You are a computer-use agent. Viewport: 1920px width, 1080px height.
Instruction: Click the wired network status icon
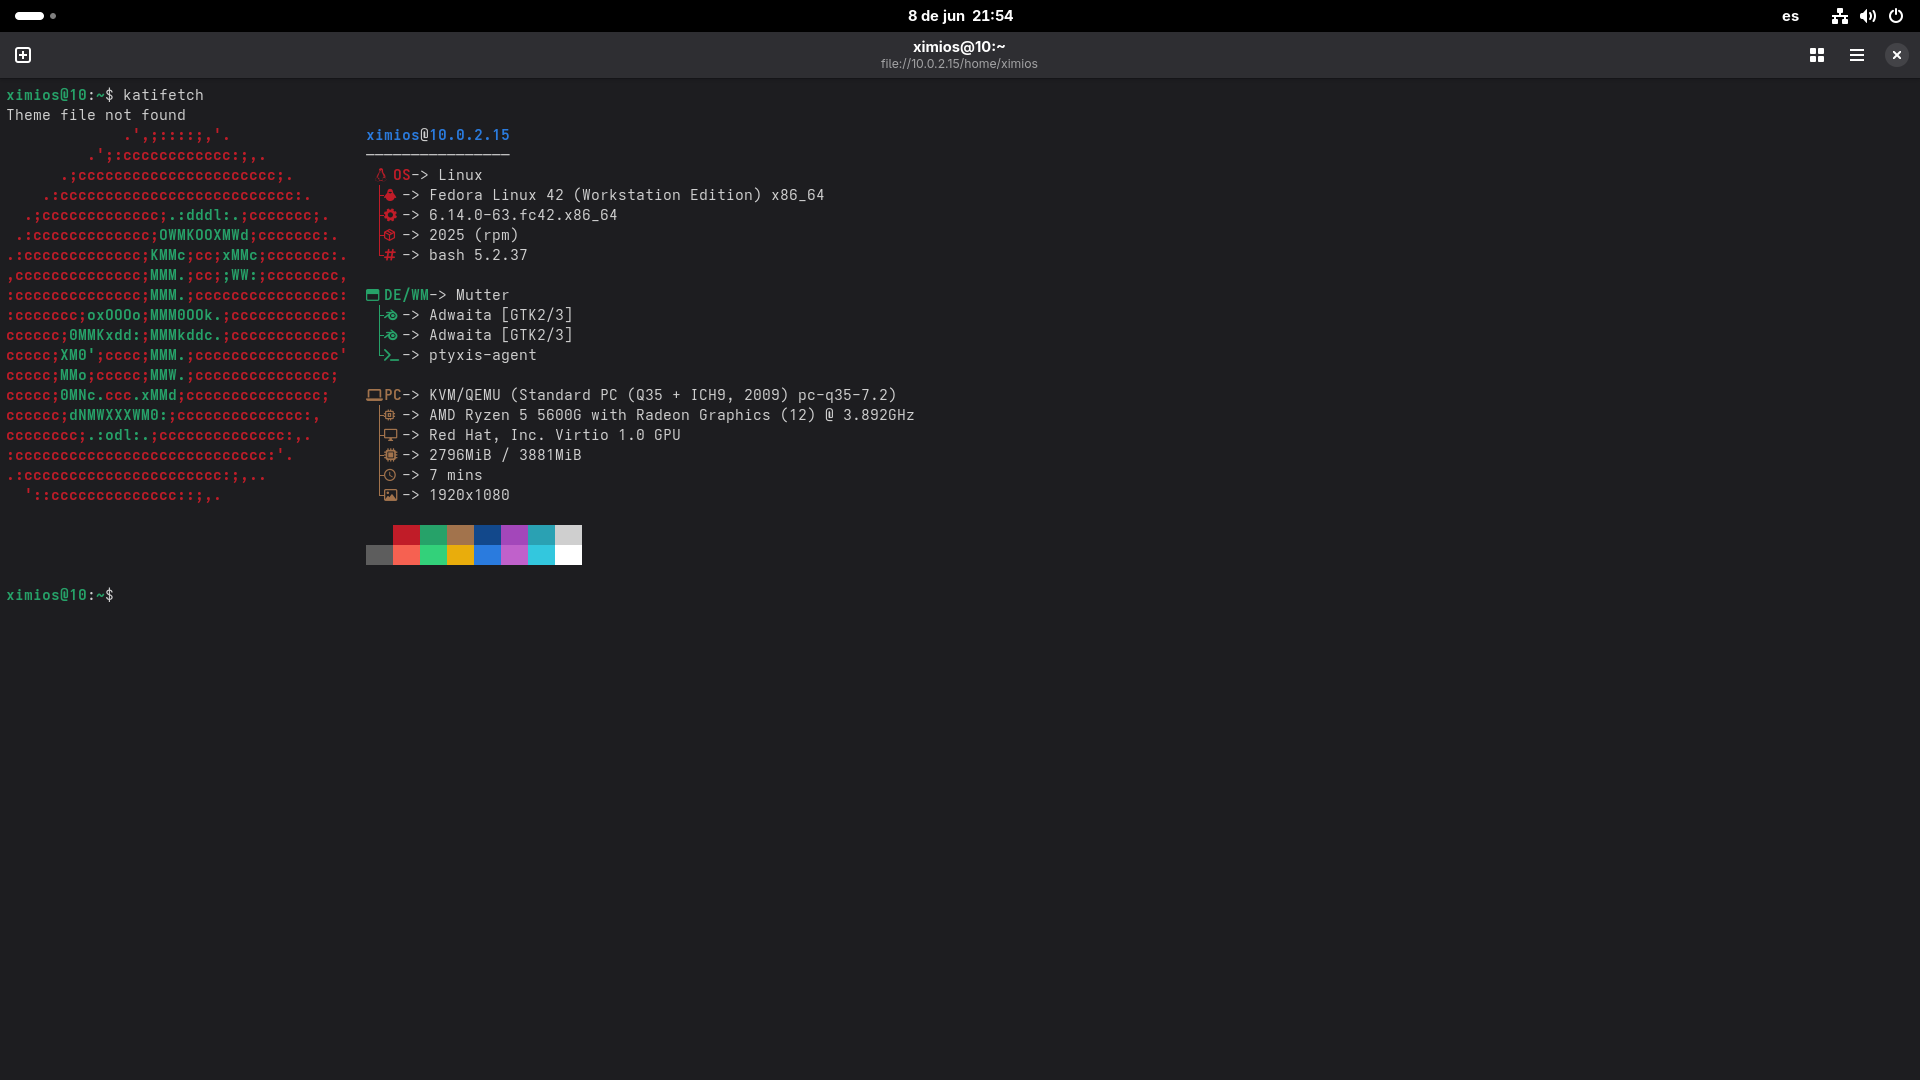pyautogui.click(x=1839, y=16)
